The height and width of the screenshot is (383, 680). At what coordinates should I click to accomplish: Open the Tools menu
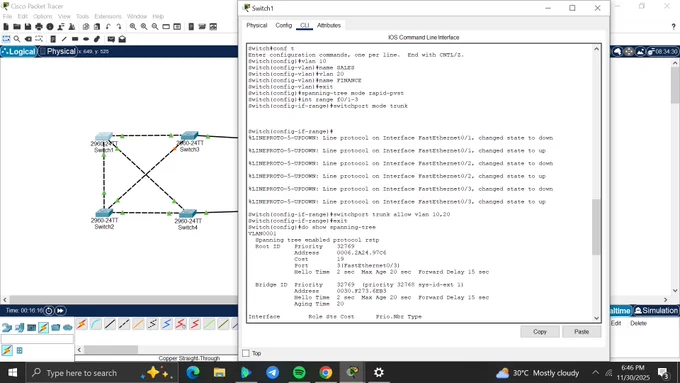point(82,16)
